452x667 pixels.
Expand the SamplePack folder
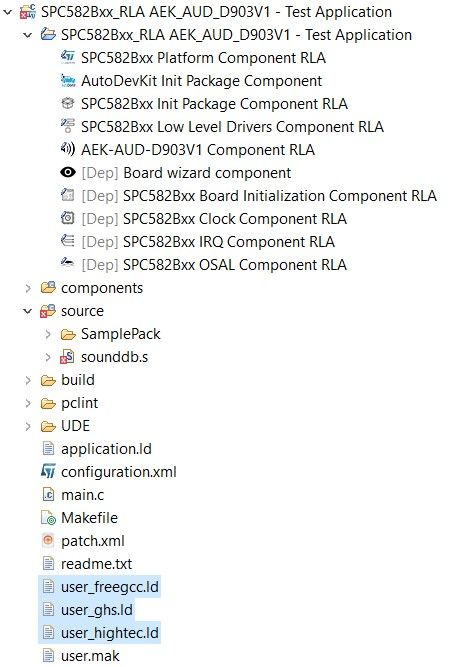48,334
